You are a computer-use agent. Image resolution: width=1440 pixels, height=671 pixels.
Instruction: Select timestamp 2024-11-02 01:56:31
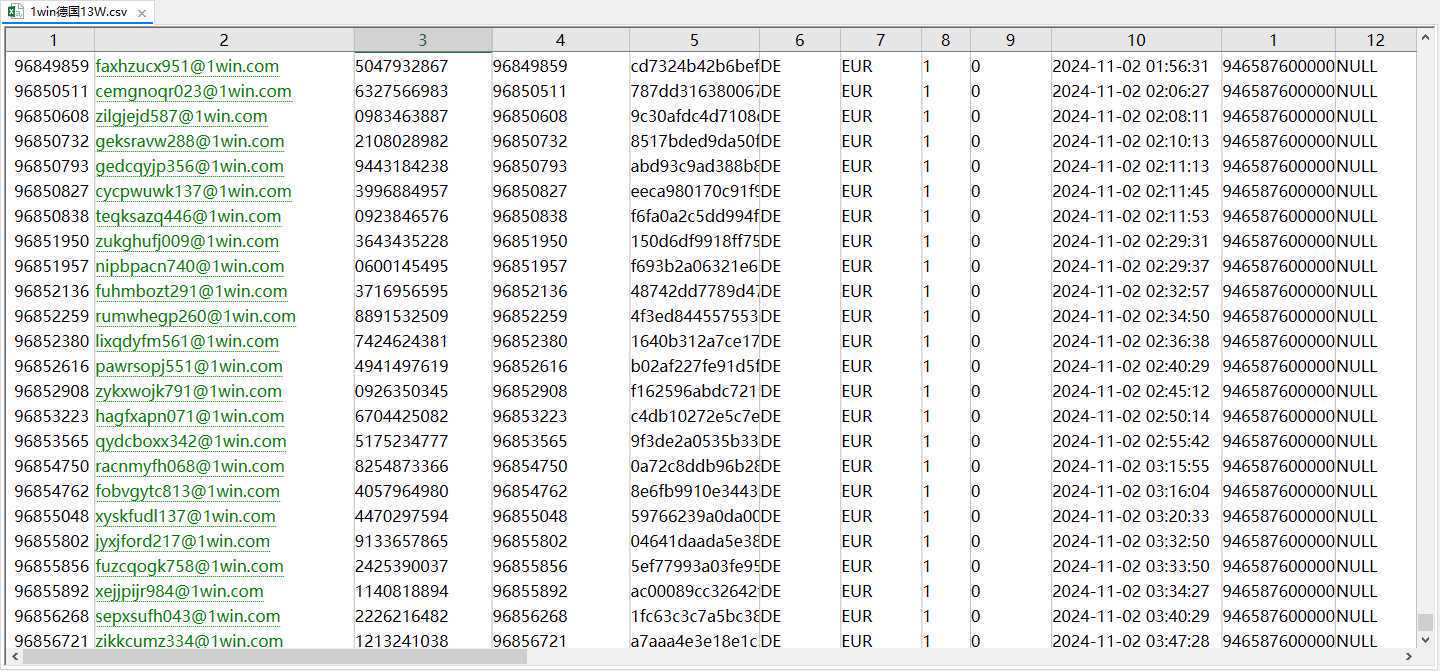click(1131, 66)
